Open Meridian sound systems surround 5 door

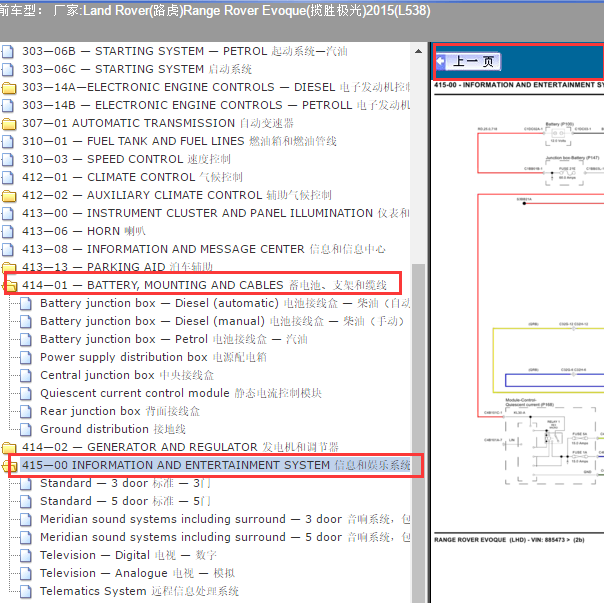pyautogui.click(x=225, y=537)
